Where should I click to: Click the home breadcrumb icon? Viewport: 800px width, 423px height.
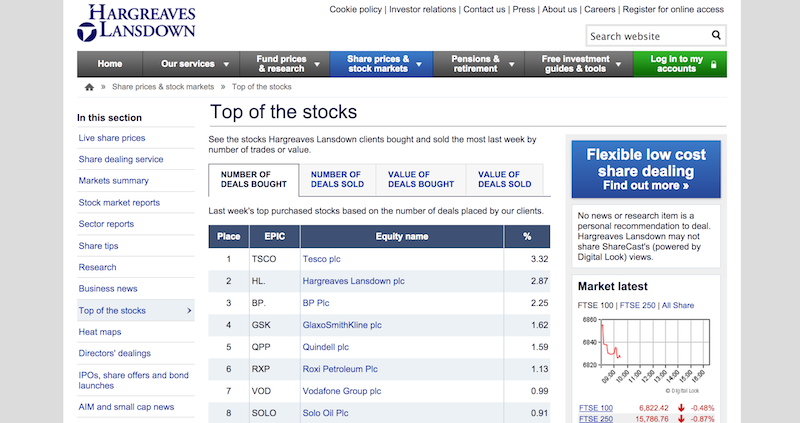pos(89,87)
